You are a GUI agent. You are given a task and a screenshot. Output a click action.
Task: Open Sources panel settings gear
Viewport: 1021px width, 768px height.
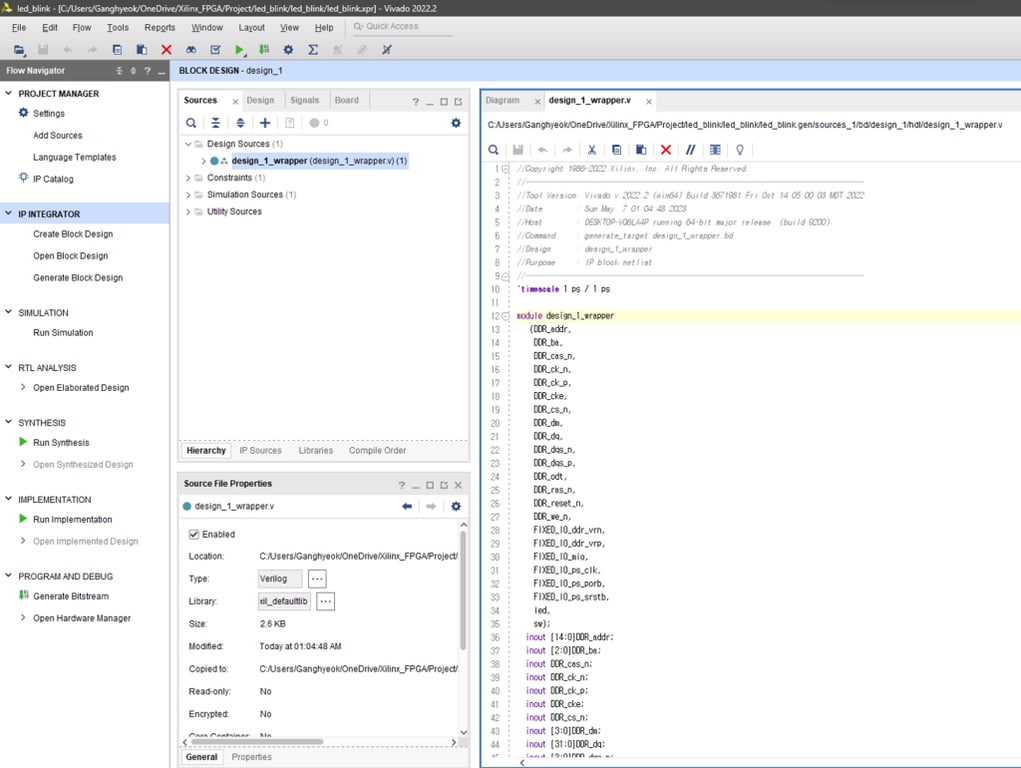point(456,123)
